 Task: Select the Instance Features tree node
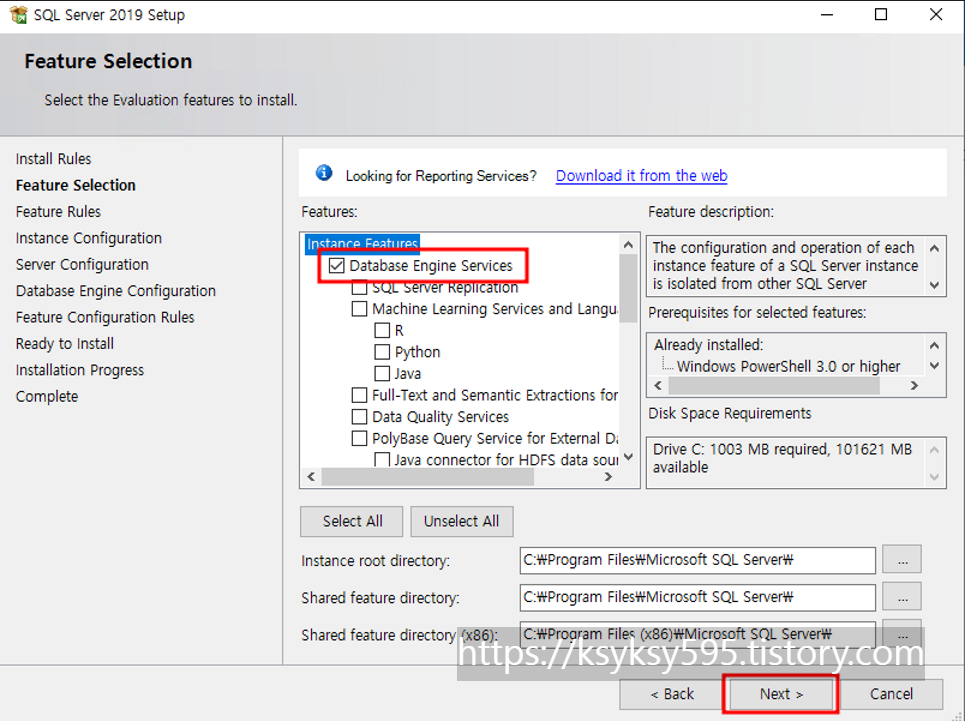(x=362, y=244)
